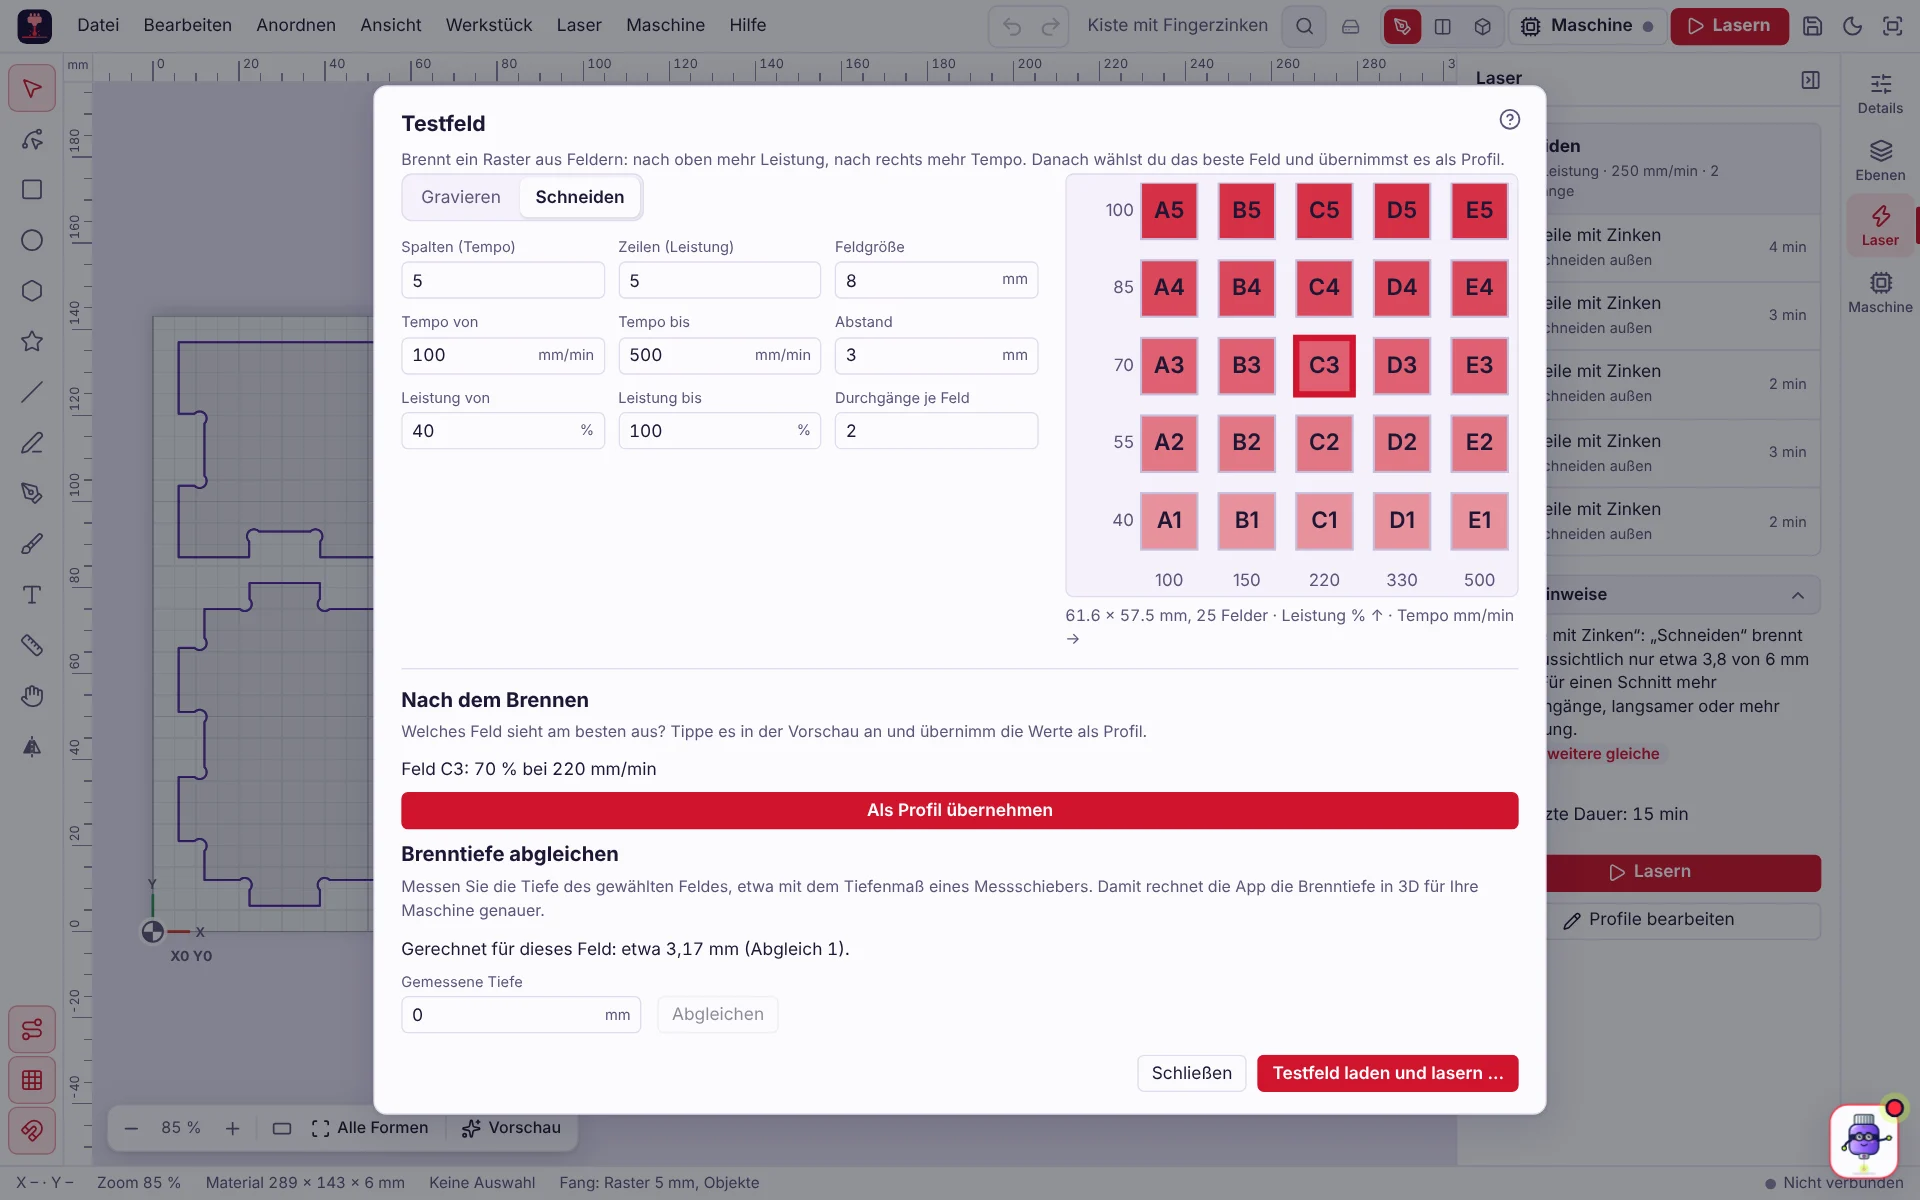Click the Feldgröße input field
1920x1200 pixels.
click(936, 280)
